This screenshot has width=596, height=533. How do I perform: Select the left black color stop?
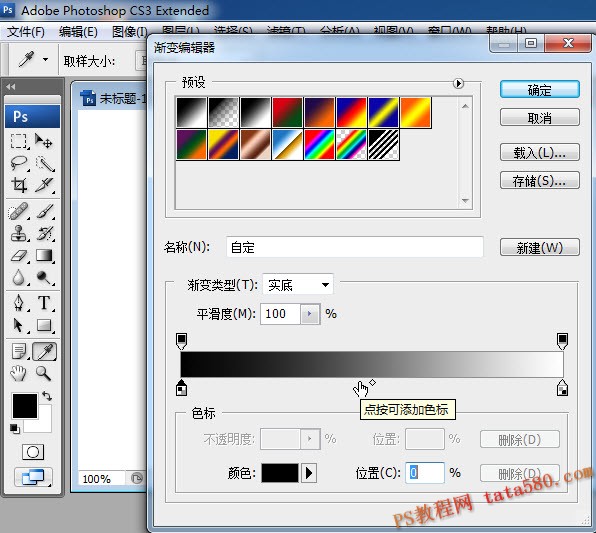[x=182, y=388]
